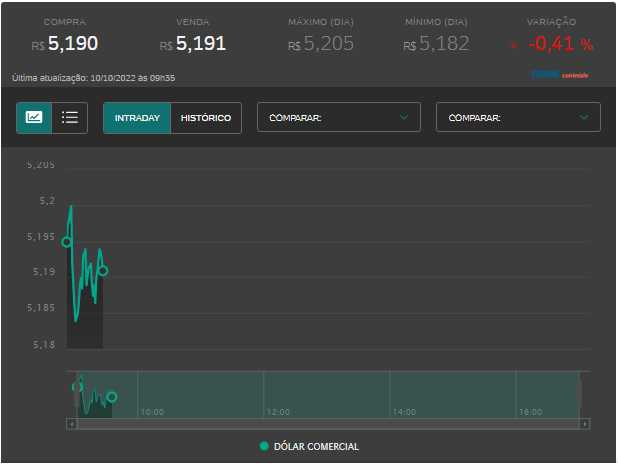Open the first Comparar dropdown

[x=339, y=117]
